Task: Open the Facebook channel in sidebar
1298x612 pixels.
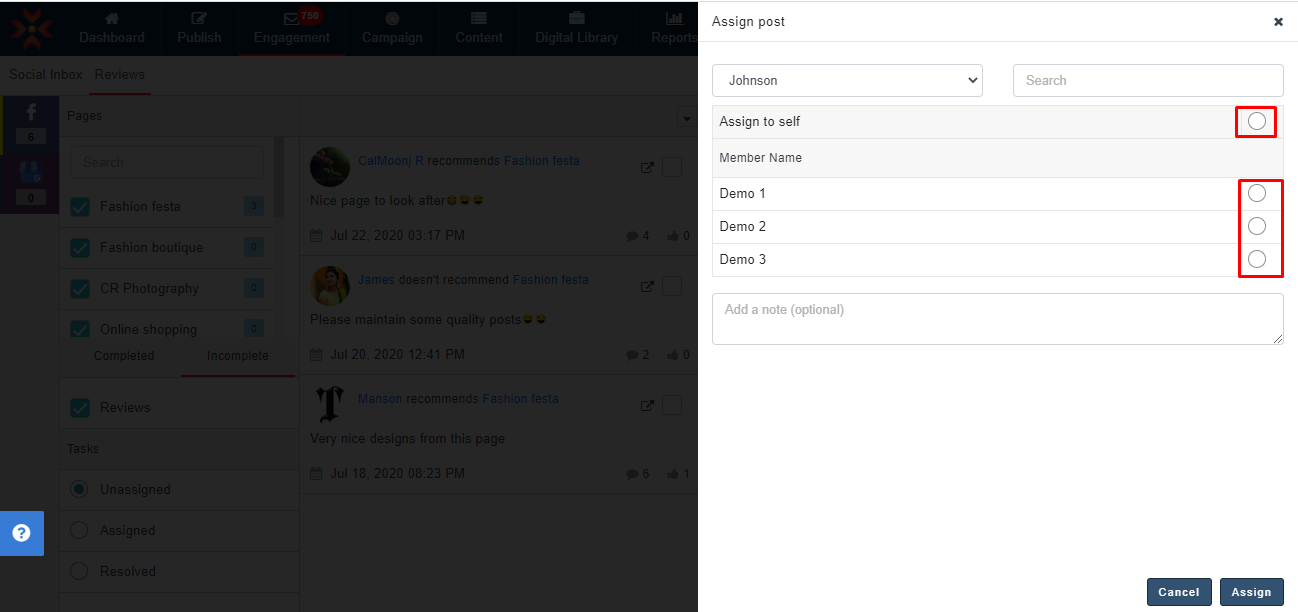Action: [x=30, y=113]
